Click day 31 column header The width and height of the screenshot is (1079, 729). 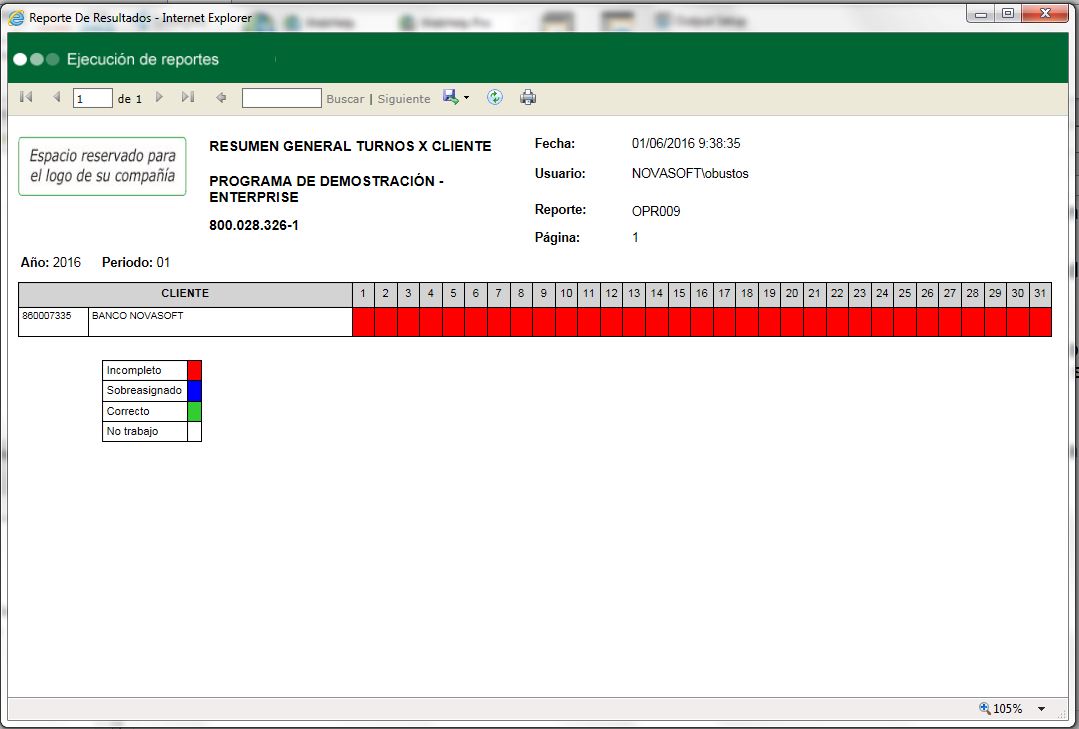[1040, 294]
